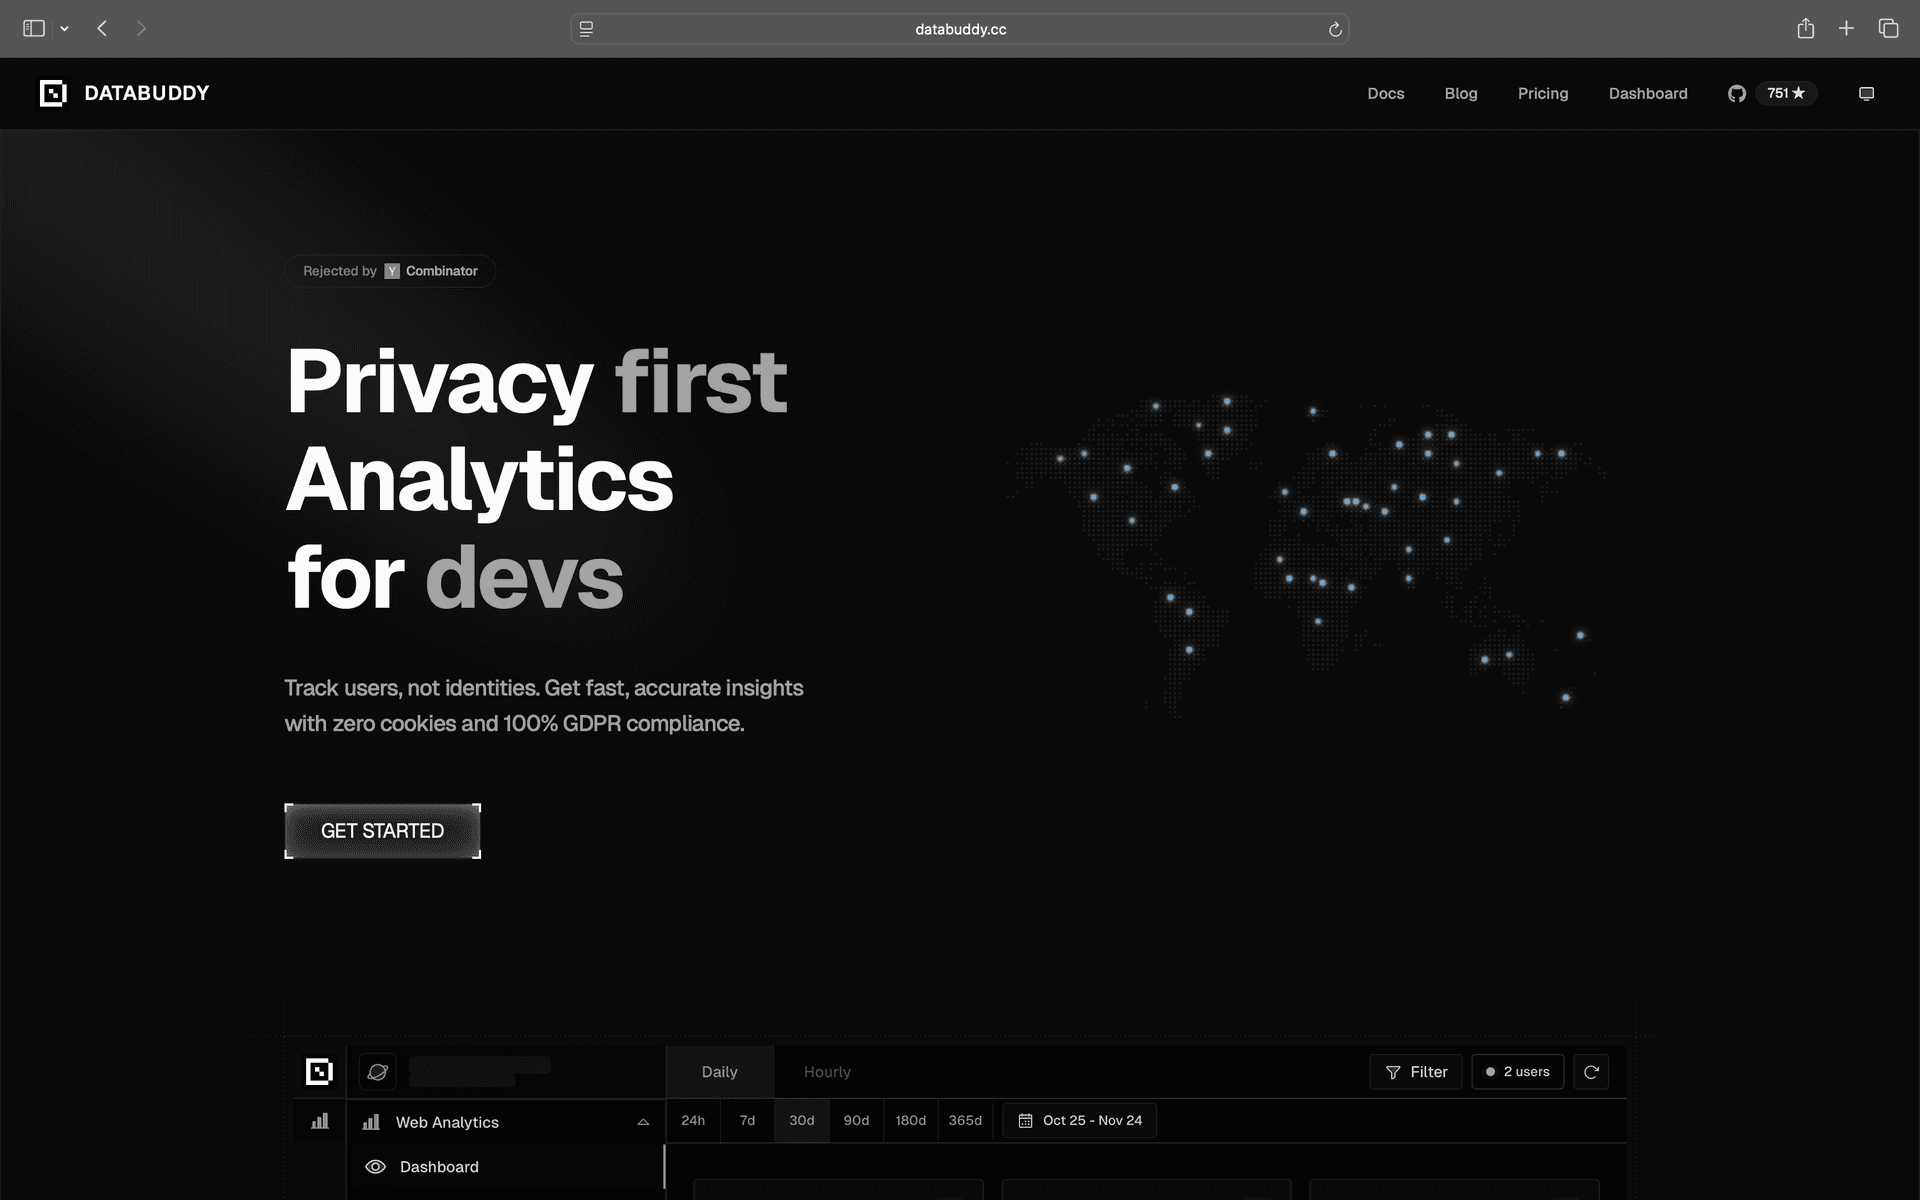This screenshot has width=1920, height=1200.
Task: Open a new tab with plus icon
Action: pos(1846,28)
